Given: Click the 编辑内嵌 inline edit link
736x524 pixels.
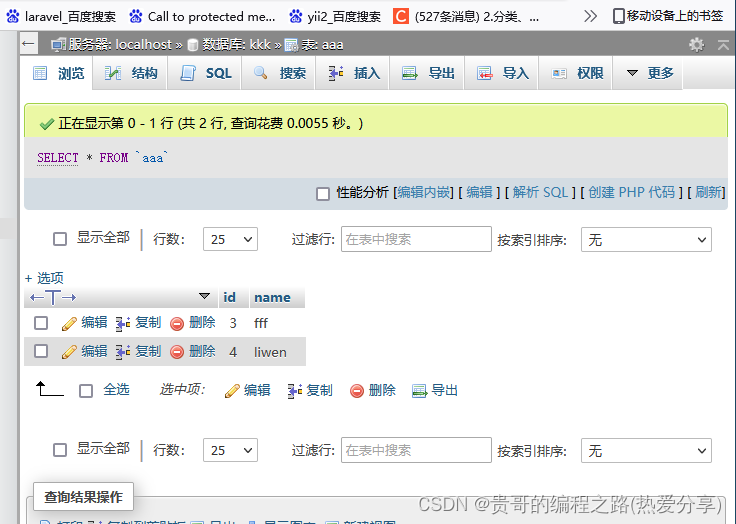Looking at the screenshot, I should (x=423, y=193).
